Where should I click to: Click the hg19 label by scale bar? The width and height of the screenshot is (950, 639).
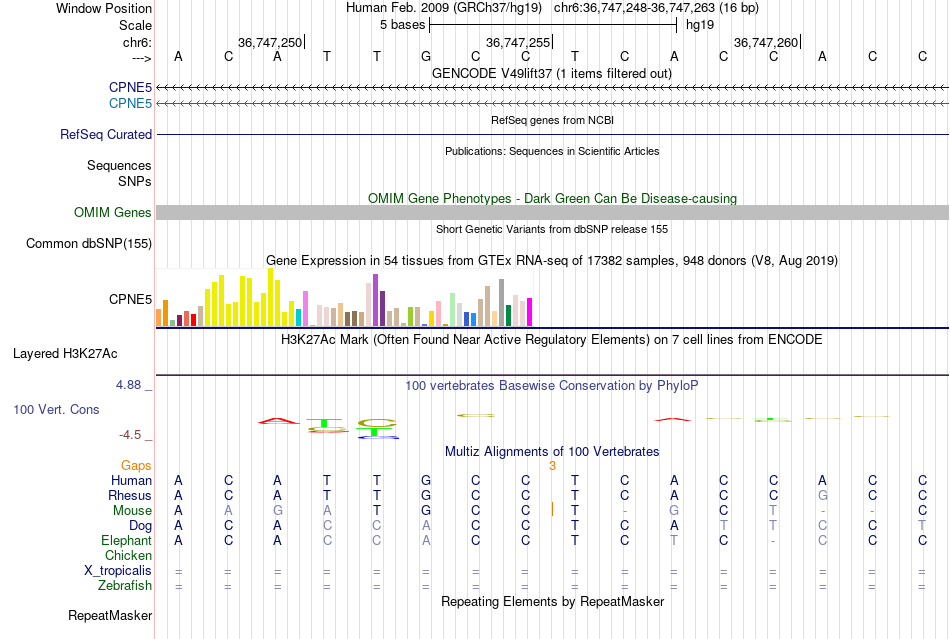pyautogui.click(x=700, y=25)
